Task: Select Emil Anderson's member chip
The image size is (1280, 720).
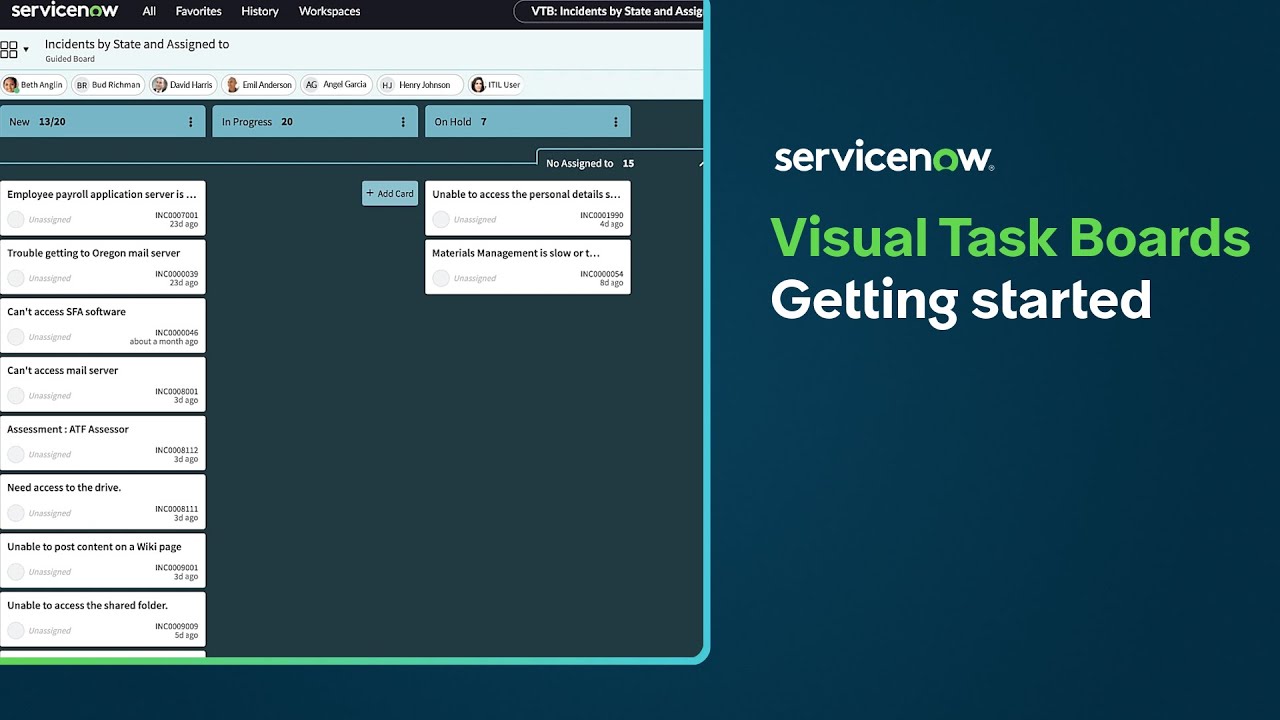Action: 258,85
